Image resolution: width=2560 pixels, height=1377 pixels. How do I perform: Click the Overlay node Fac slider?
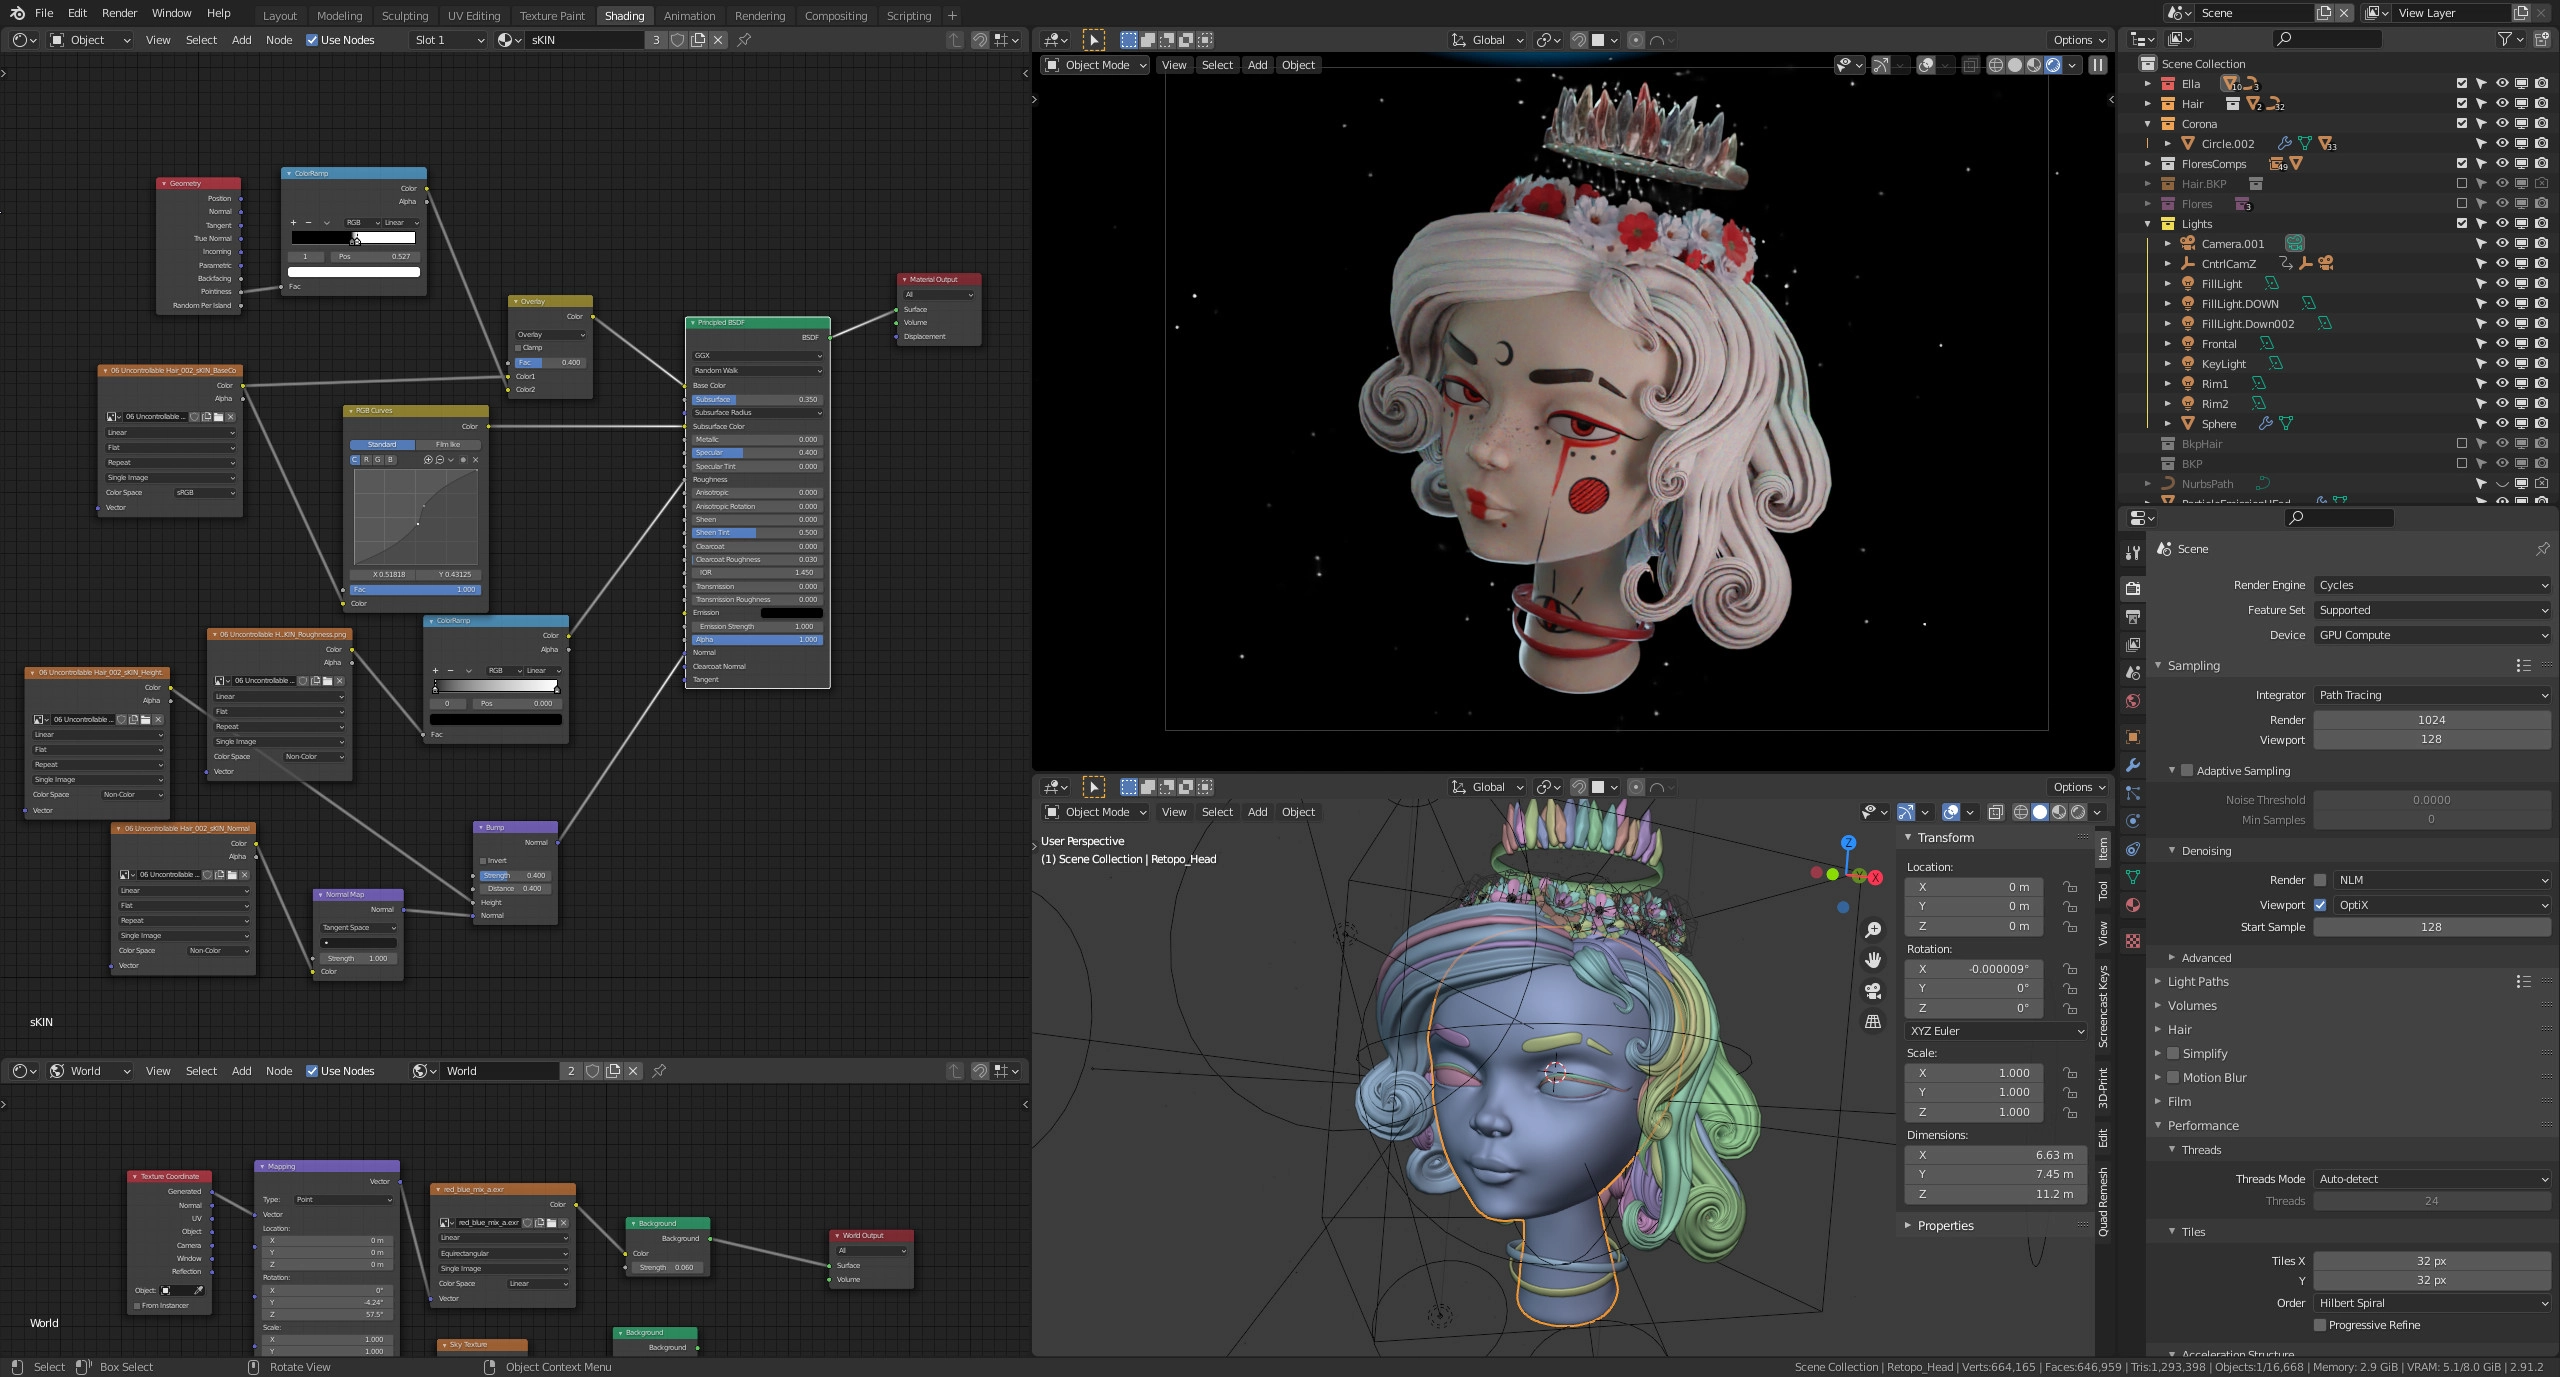[549, 362]
